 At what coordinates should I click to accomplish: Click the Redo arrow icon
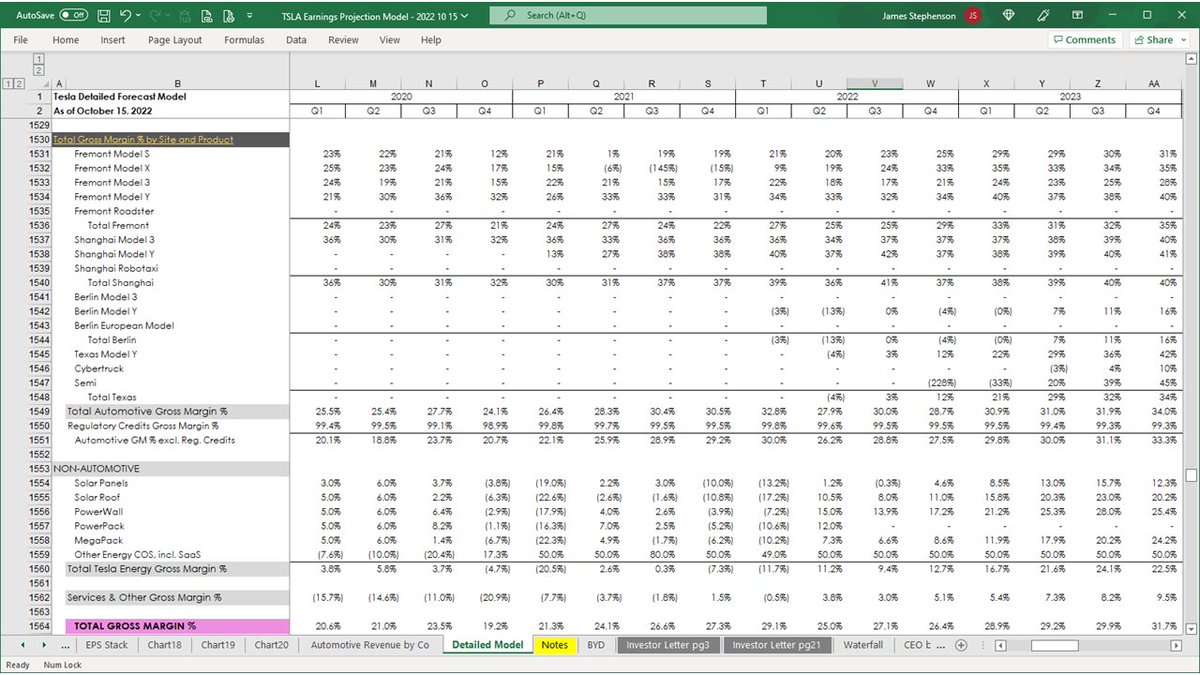tap(153, 16)
